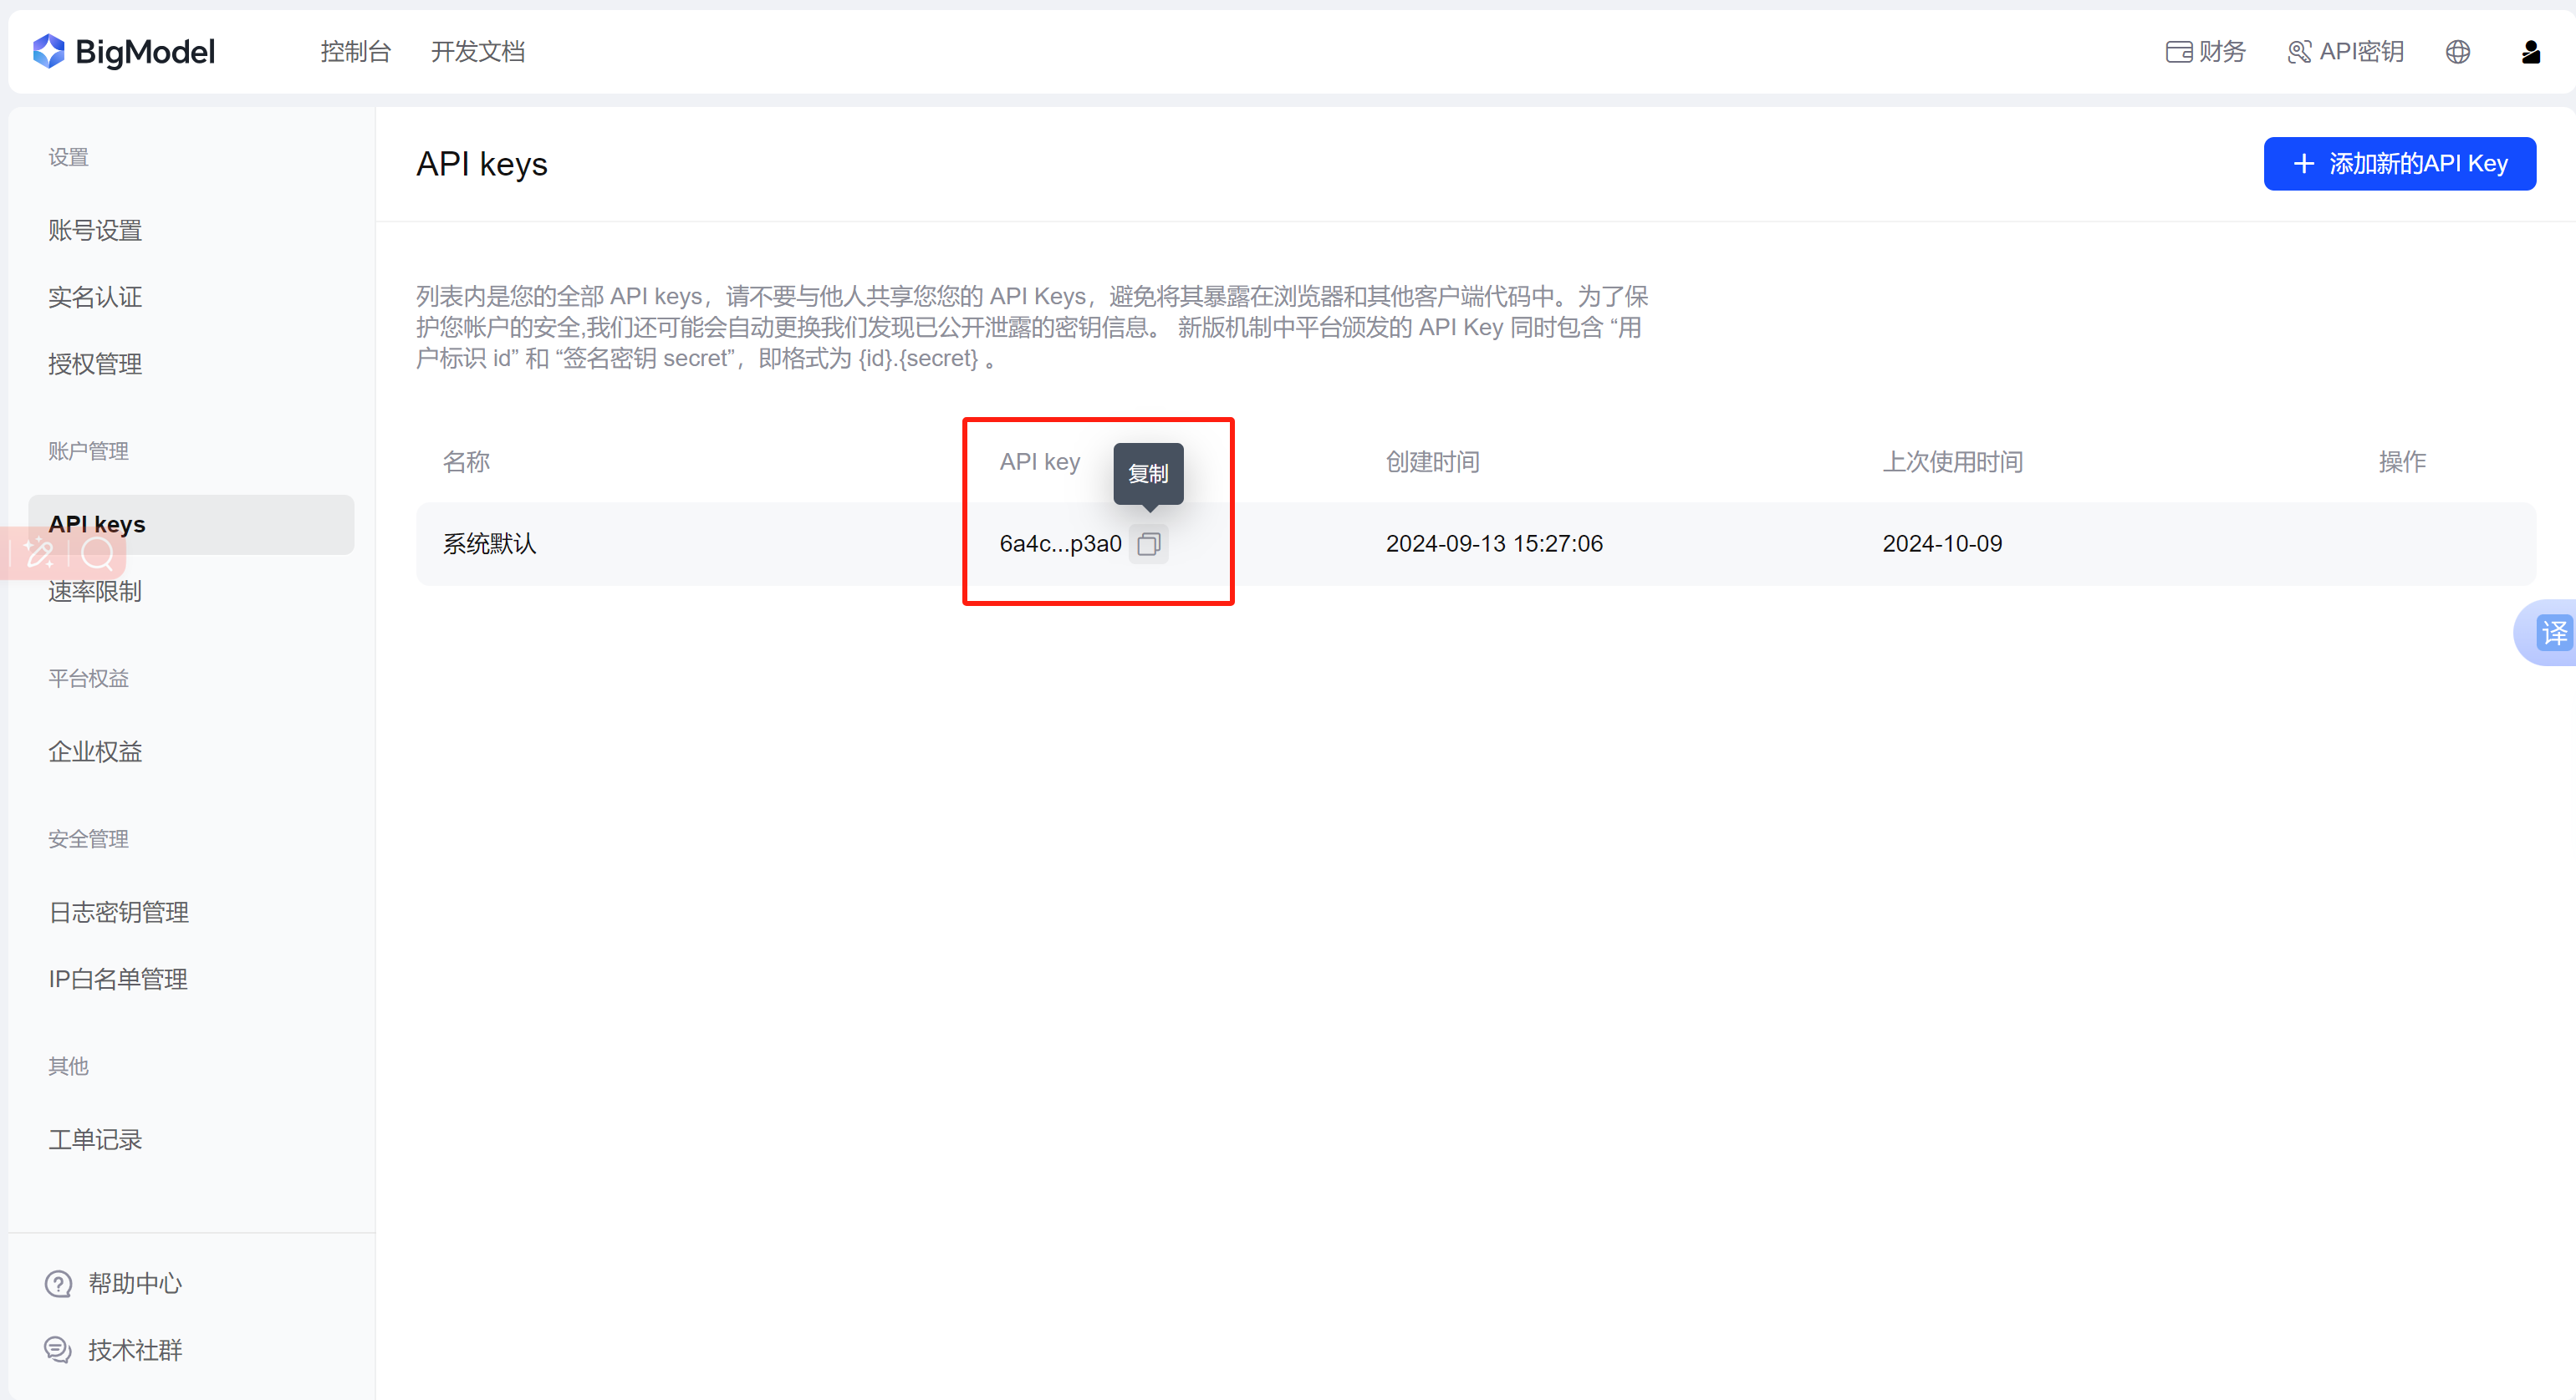
Task: Open 日志密钥管理 in sidebar
Action: [118, 912]
